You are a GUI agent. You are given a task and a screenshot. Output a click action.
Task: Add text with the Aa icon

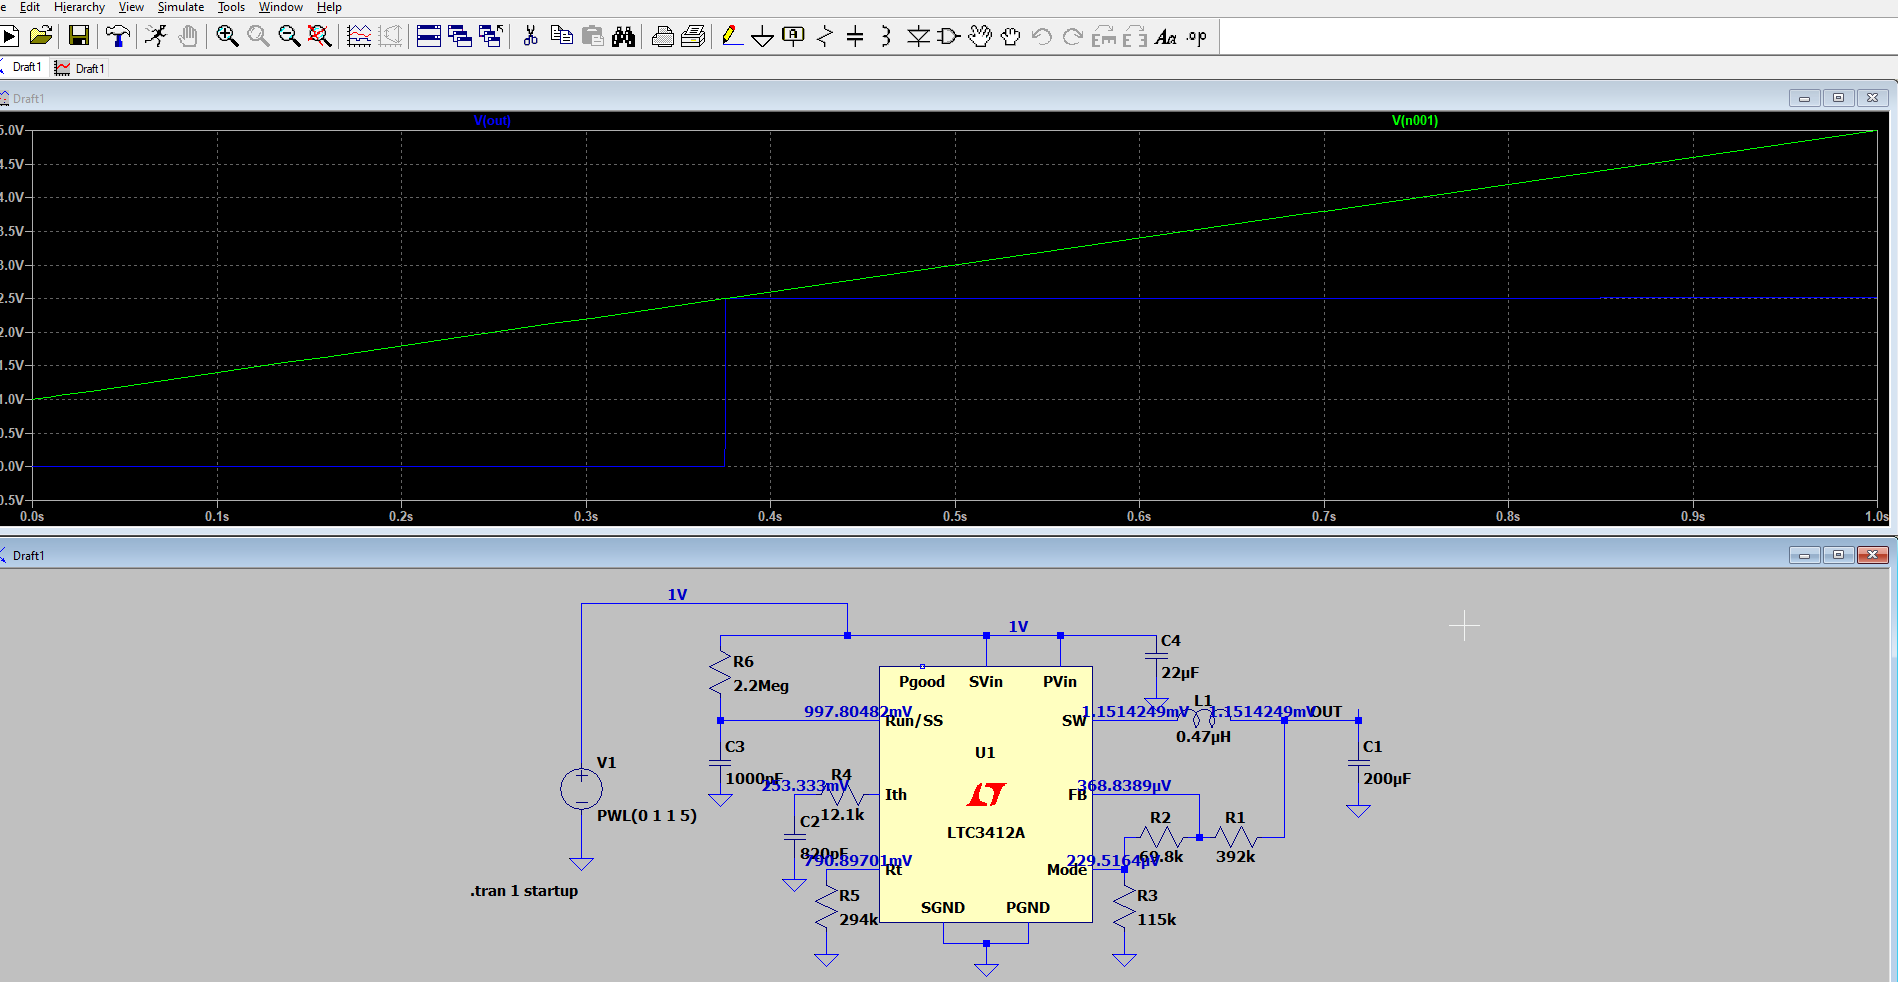coord(1166,37)
